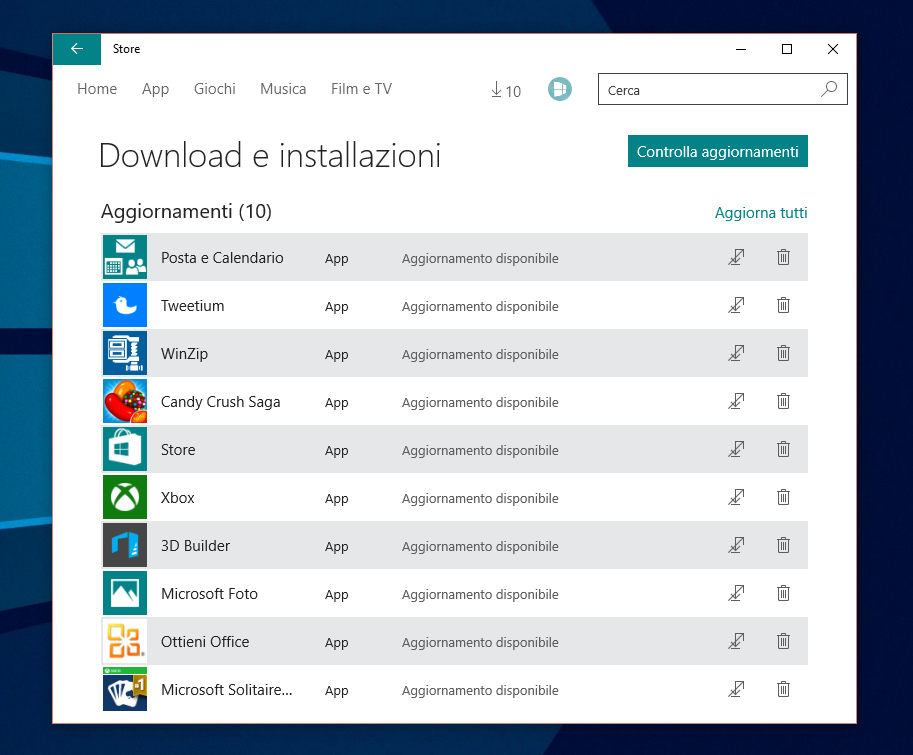
Task: Minimize the Store window
Action: [741, 49]
